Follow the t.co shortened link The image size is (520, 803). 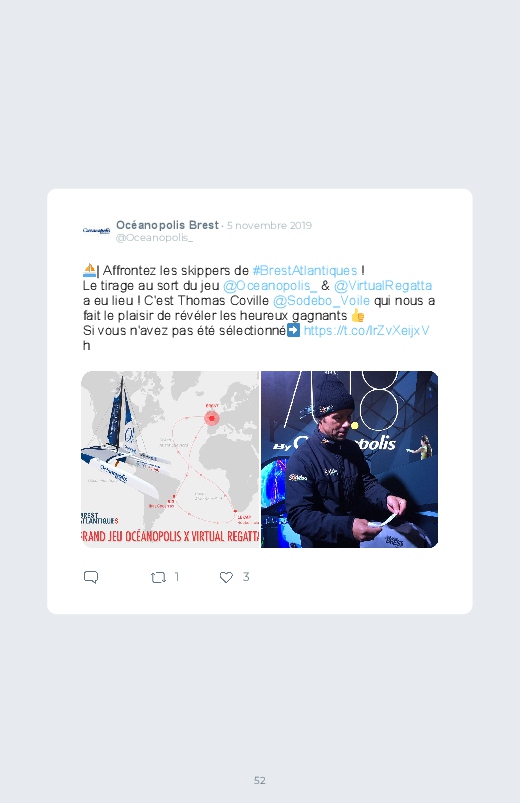click(366, 330)
